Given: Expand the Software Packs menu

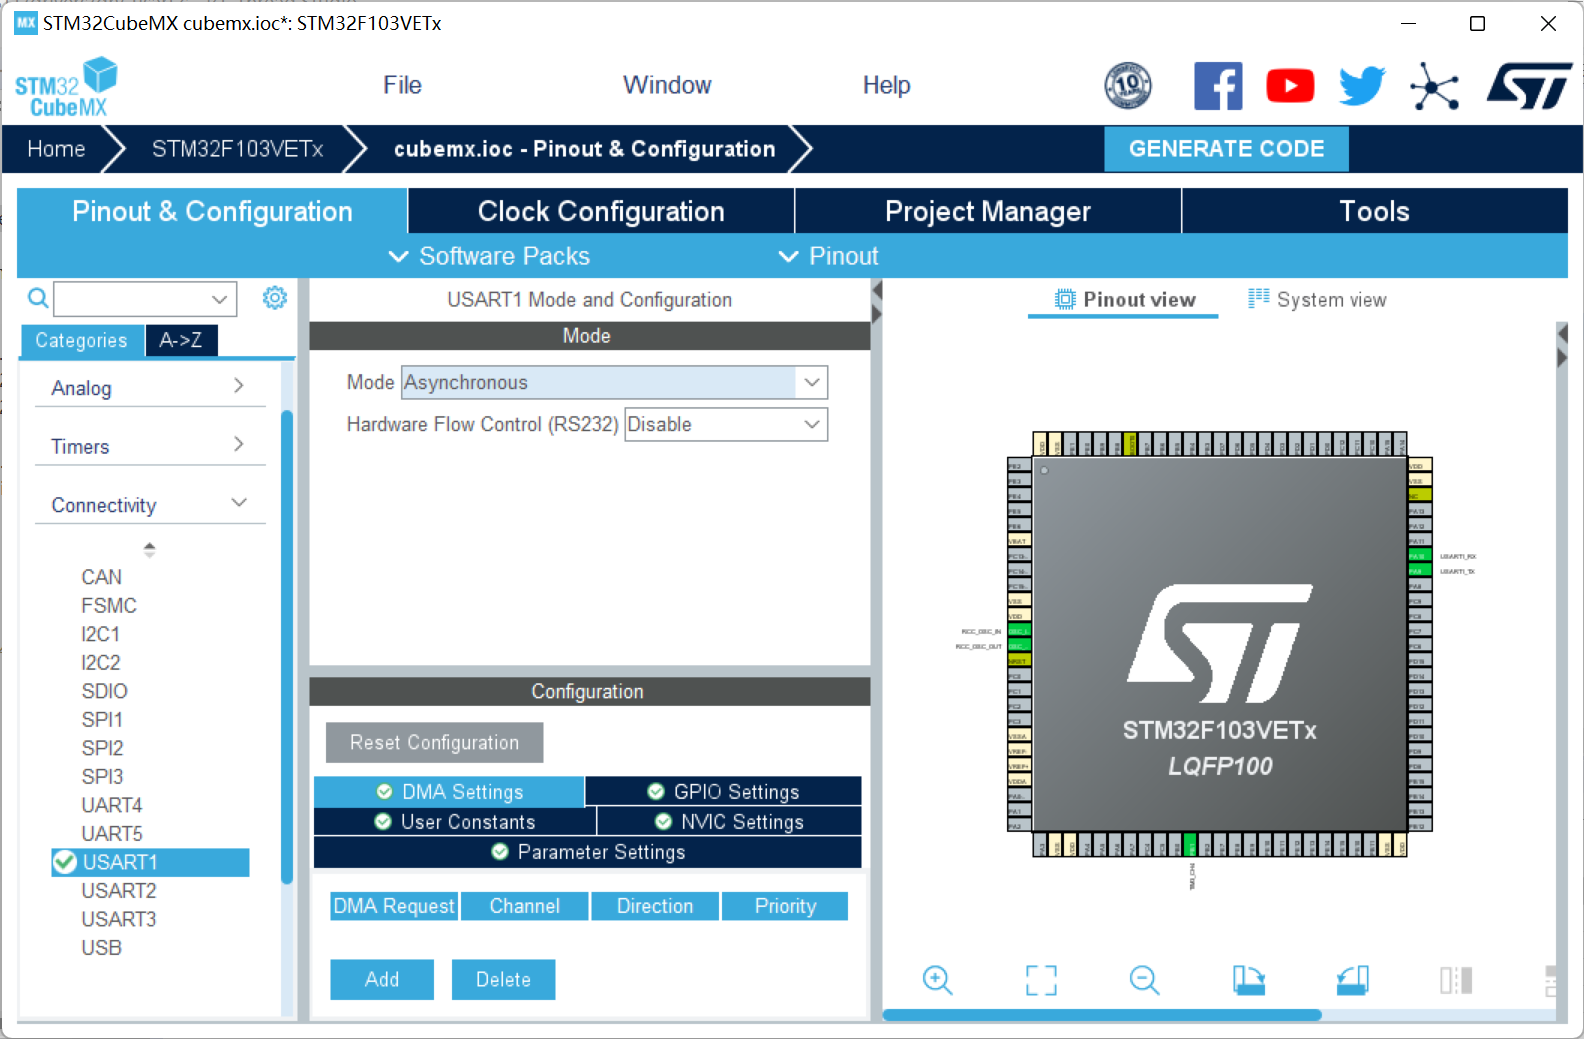Looking at the screenshot, I should (489, 256).
